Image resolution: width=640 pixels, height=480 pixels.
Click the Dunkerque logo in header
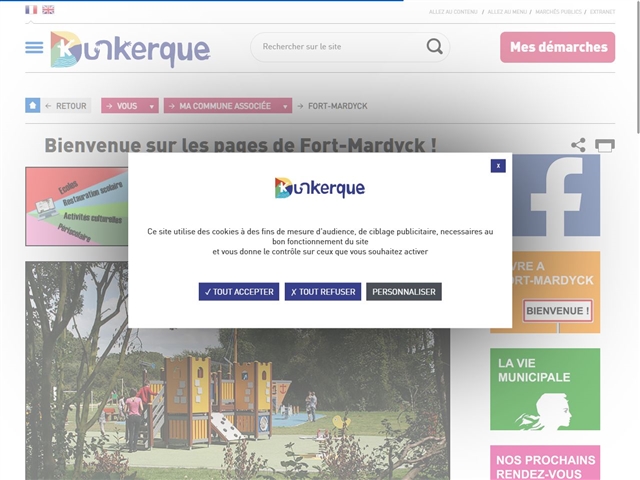130,49
